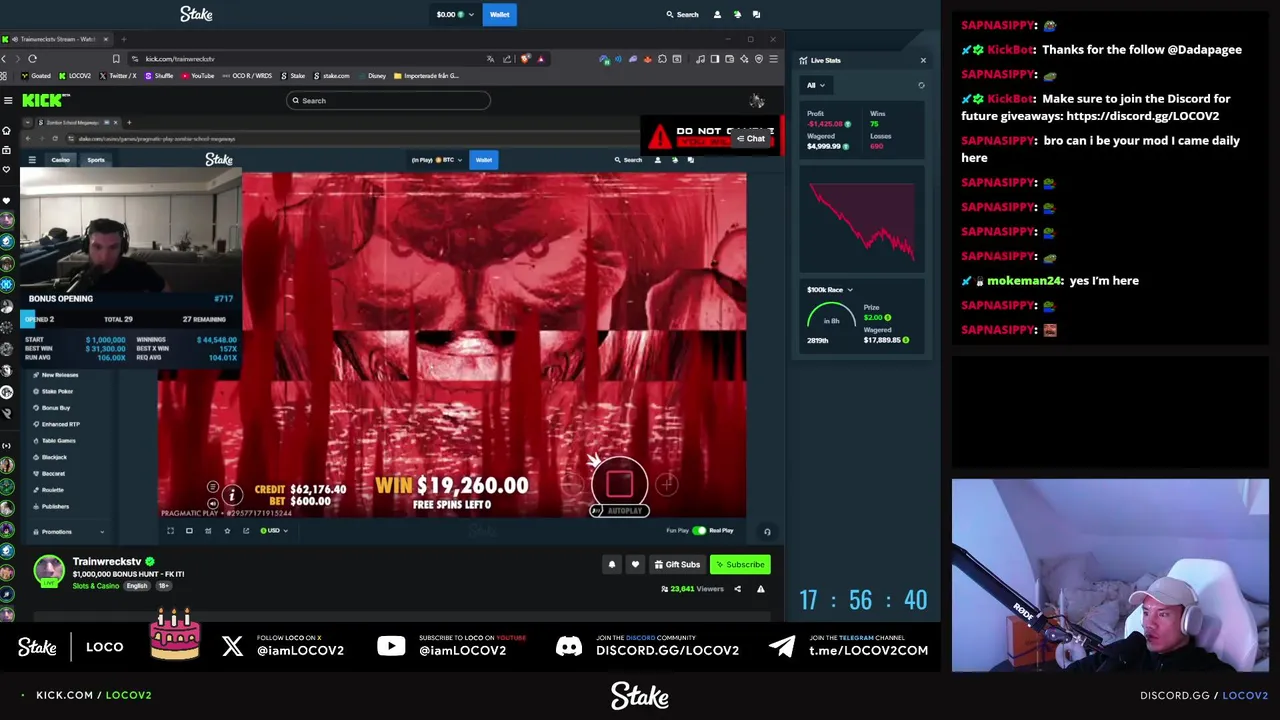Viewport: 1280px width, 720px height.
Task: Decrease bet with the minus button
Action: tap(571, 485)
